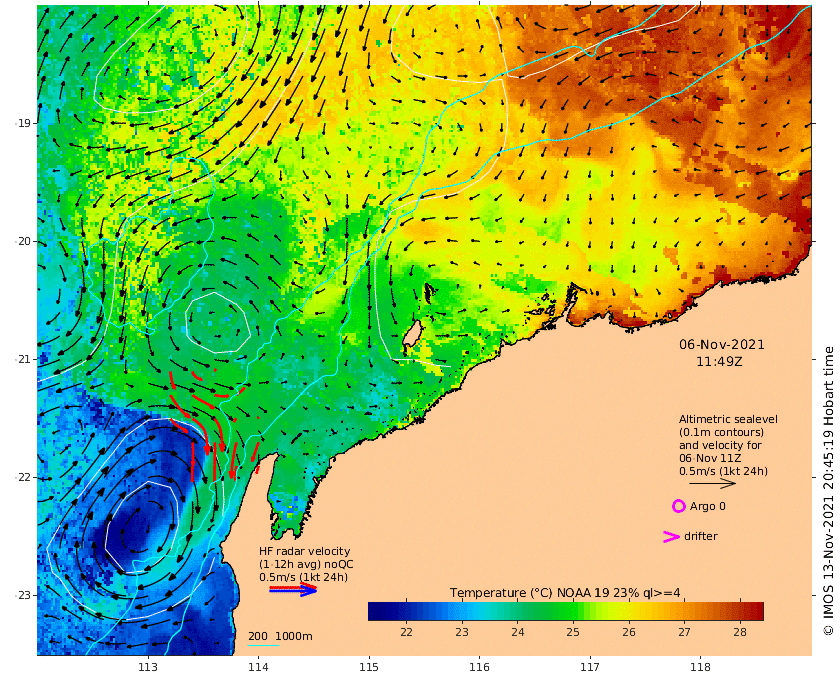
Task: Click the IMOS copyright timestamp text
Action: 829,491
